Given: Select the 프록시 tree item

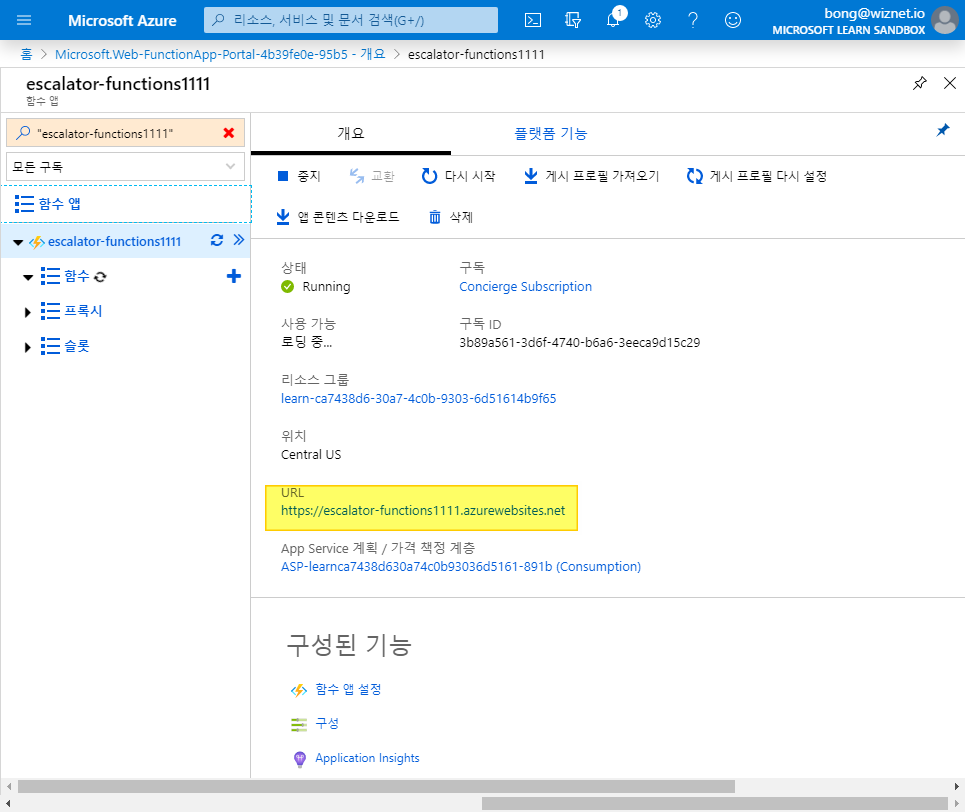Looking at the screenshot, I should 83,311.
